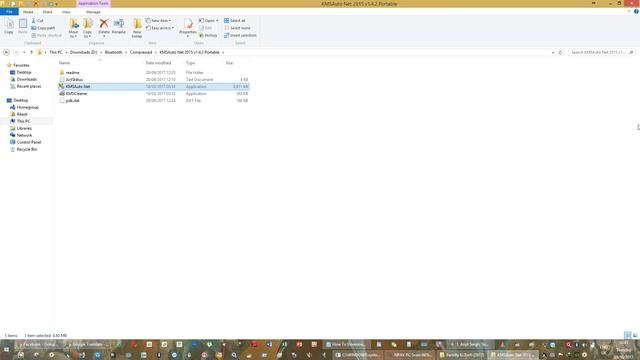640x360 pixels.
Task: Sort by the Type column header
Action: [190, 63]
